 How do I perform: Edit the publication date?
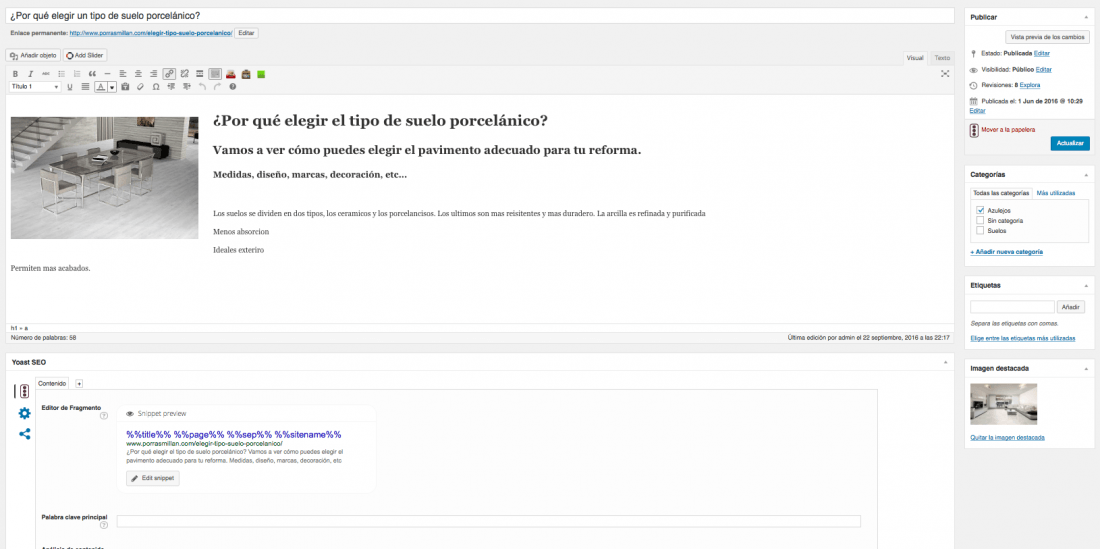pos(977,111)
